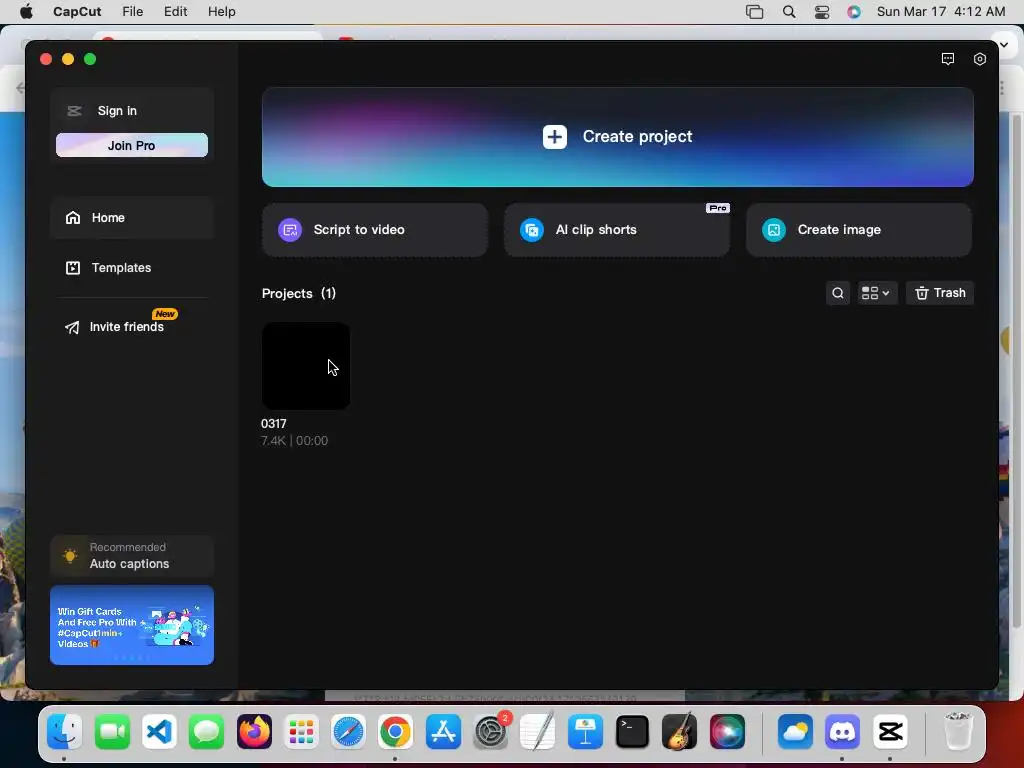Open the CapCut menu in menu bar
Image resolution: width=1024 pixels, height=768 pixels.
pyautogui.click(x=77, y=12)
